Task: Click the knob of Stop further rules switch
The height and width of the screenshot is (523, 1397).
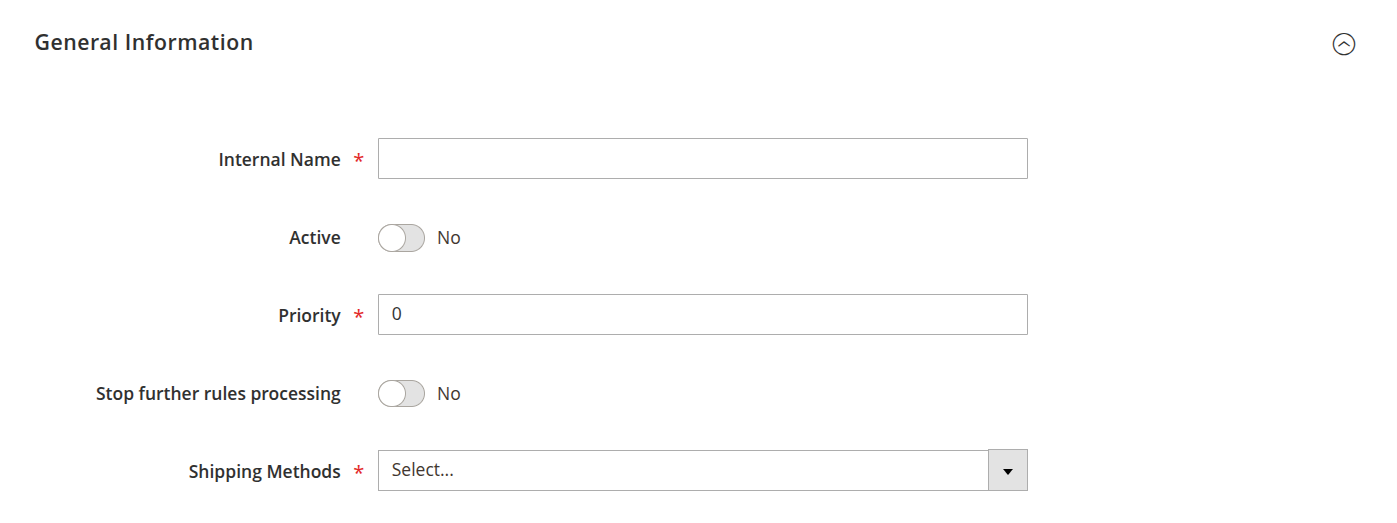Action: click(392, 394)
